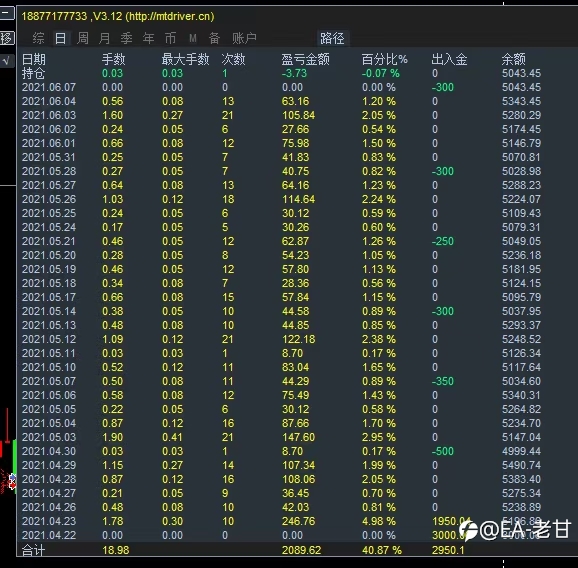578x568 pixels.
Task: Open the 备 notes tab
Action: click(x=215, y=38)
